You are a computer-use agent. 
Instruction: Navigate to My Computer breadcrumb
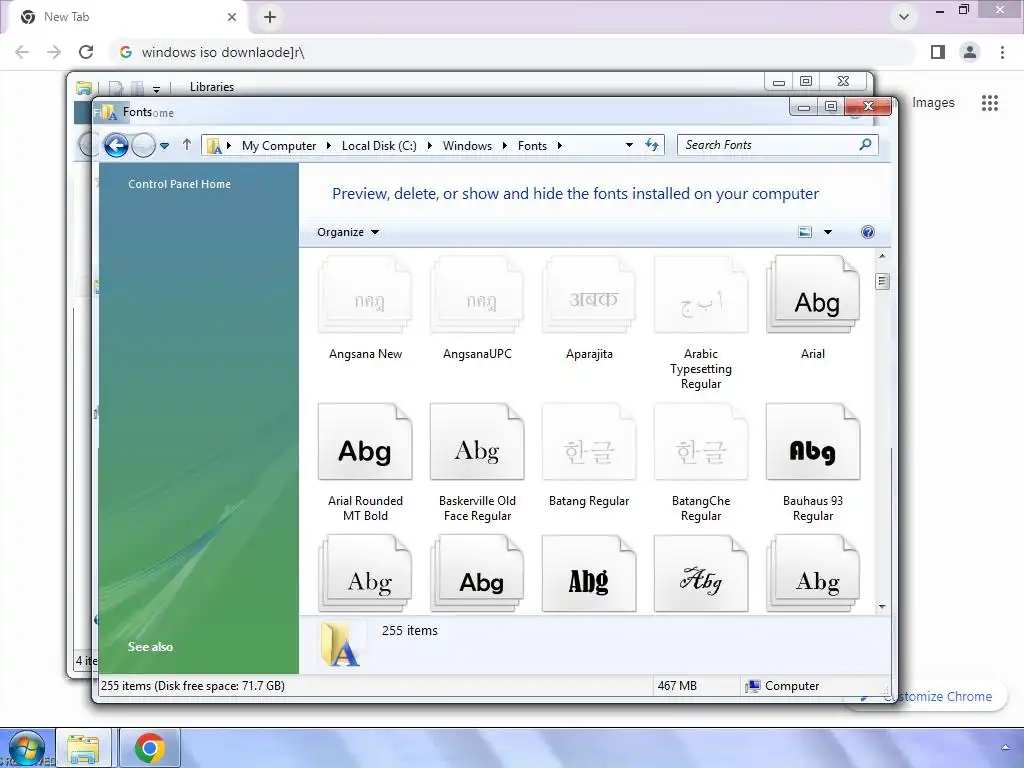(x=279, y=146)
